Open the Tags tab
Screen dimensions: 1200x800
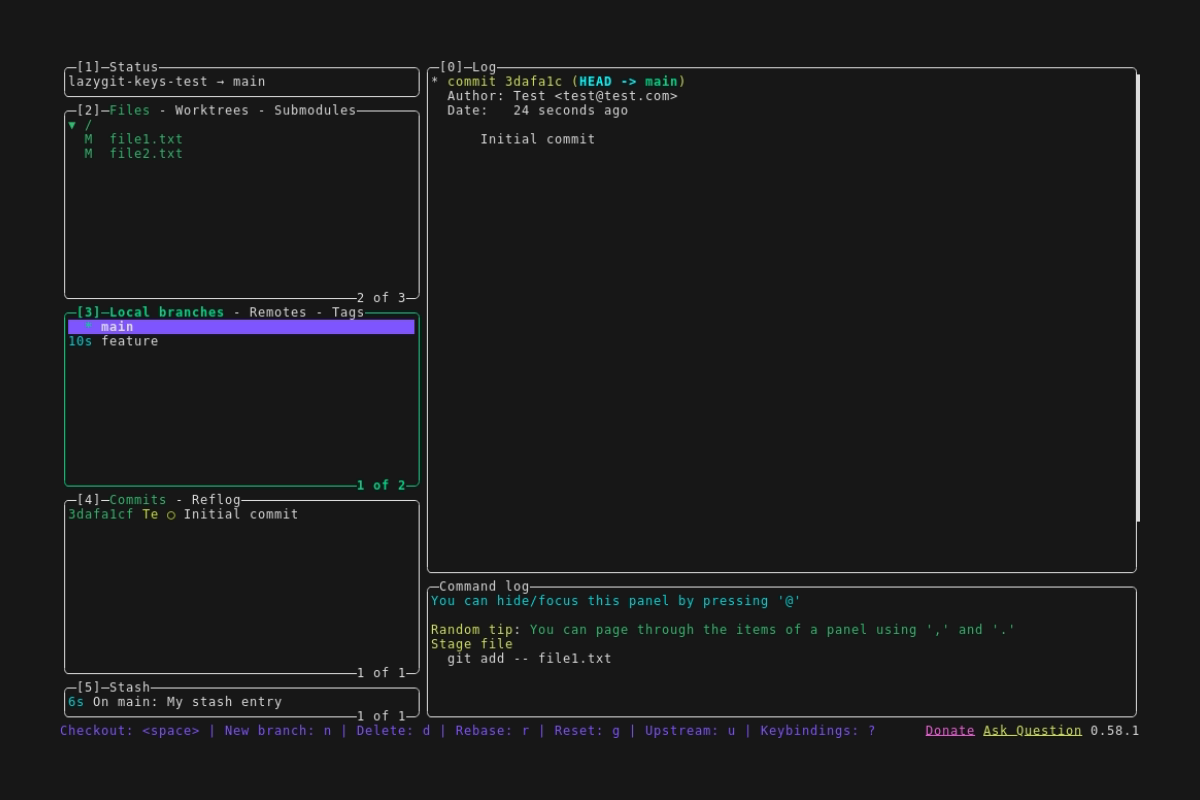(348, 313)
